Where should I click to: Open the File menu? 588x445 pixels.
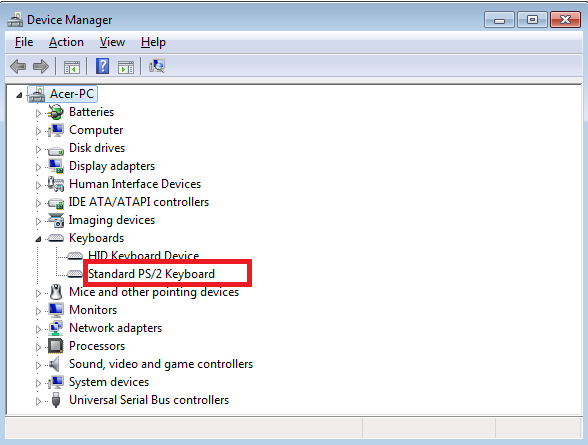point(24,42)
